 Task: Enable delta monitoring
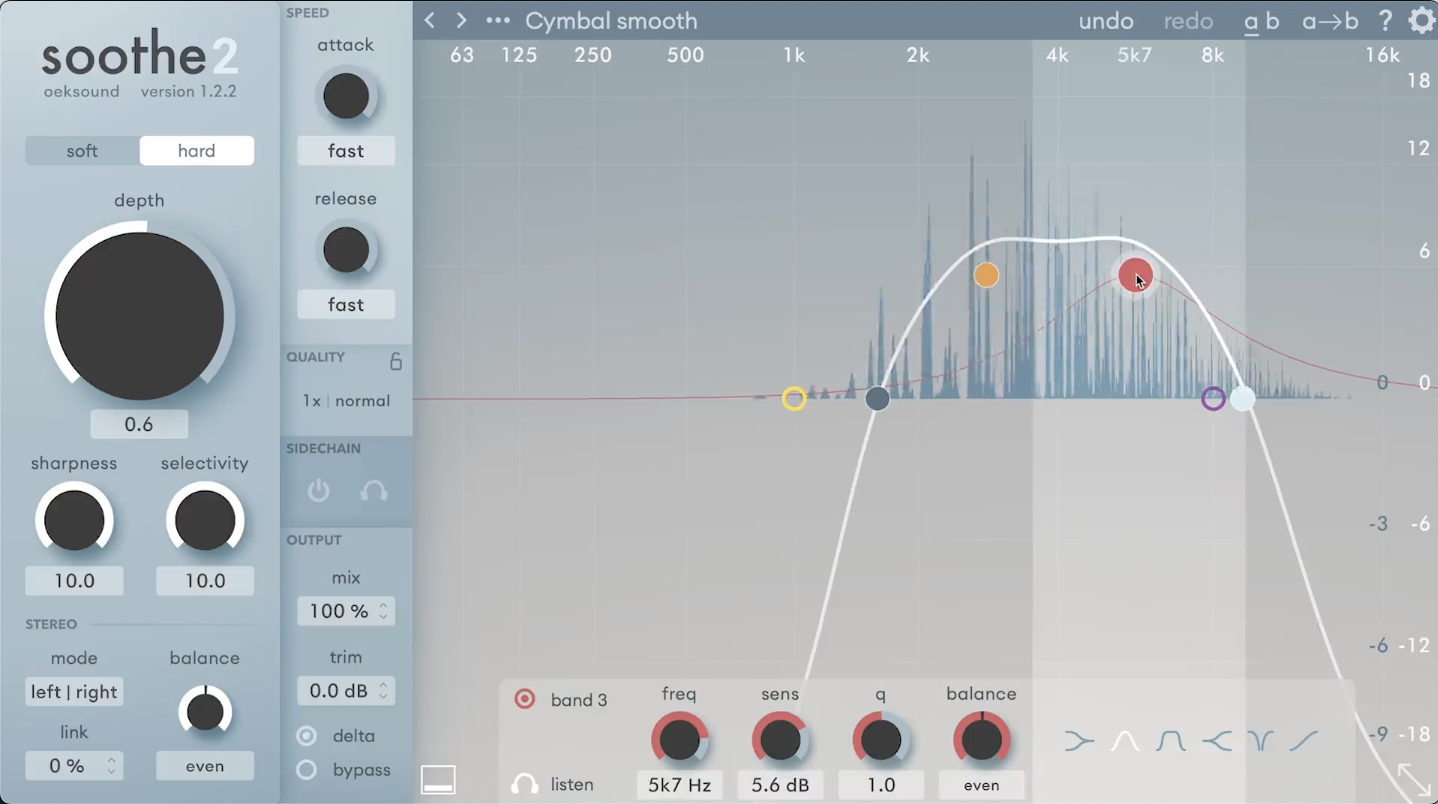coord(307,735)
